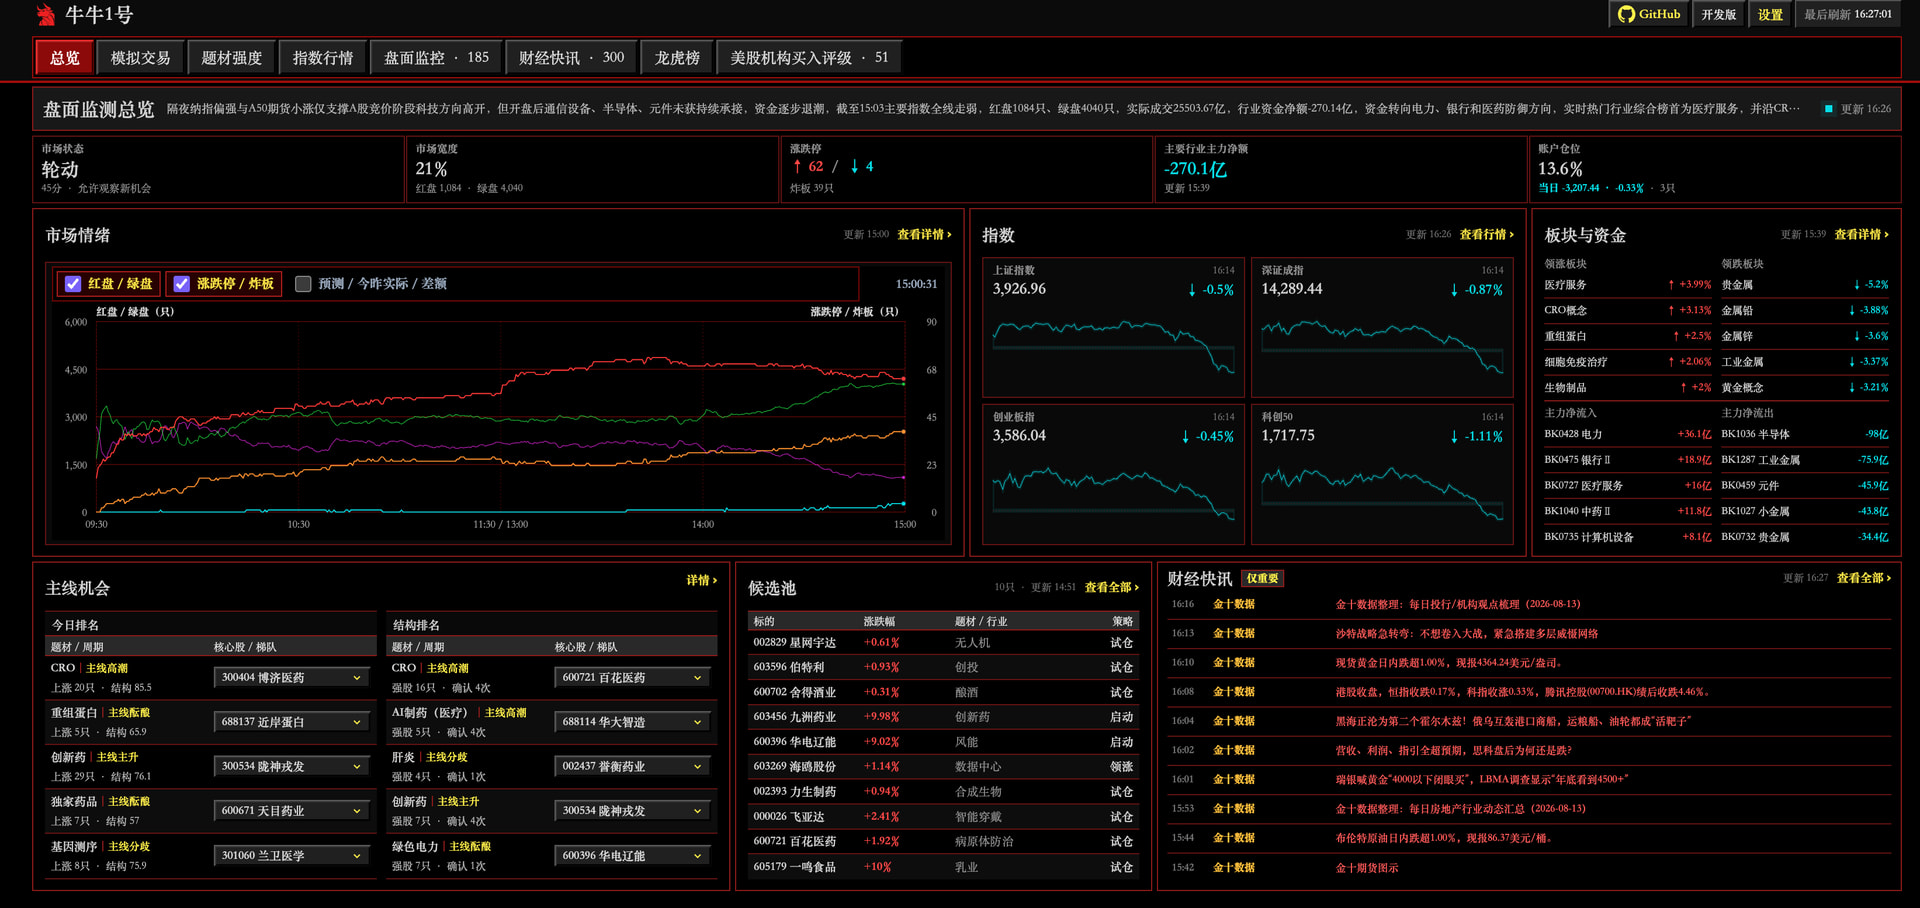Click the 最后刷新 16:27:01 timestamp
This screenshot has height=908, width=1920.
[1848, 14]
